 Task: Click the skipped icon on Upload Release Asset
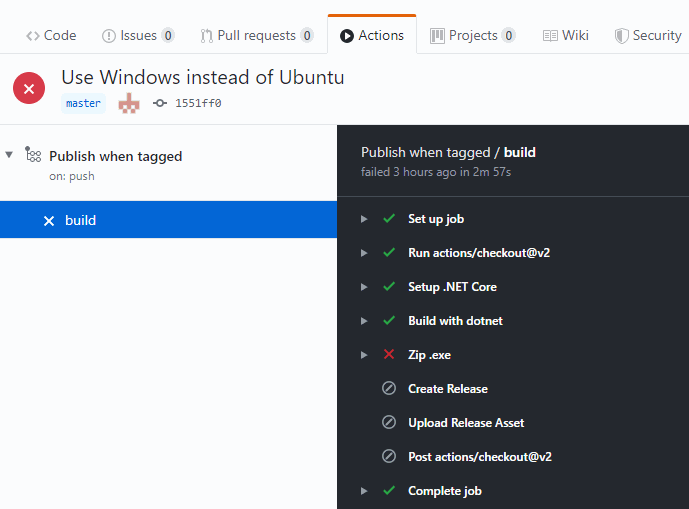coord(389,422)
